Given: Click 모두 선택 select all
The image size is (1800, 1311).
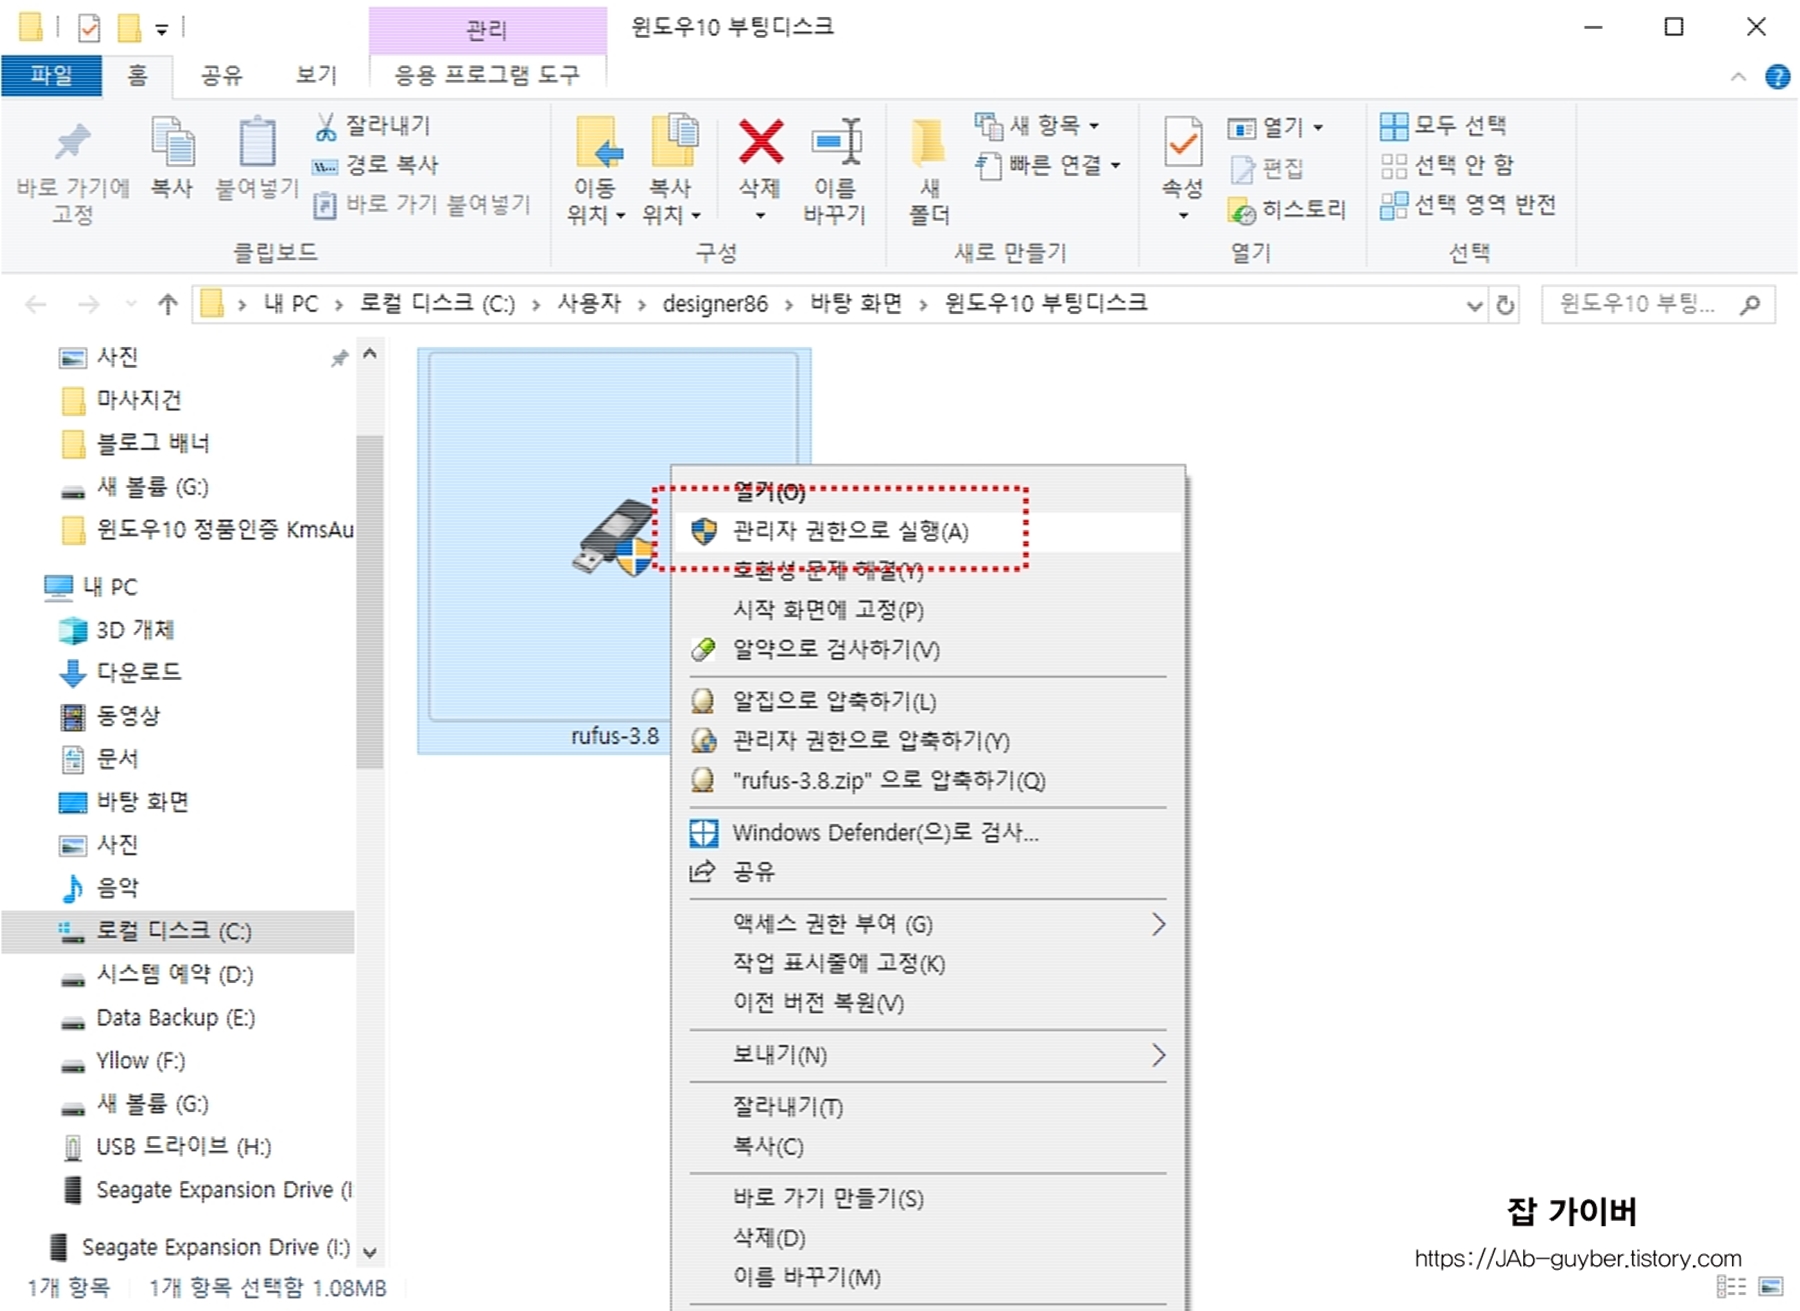Looking at the screenshot, I should 1444,126.
